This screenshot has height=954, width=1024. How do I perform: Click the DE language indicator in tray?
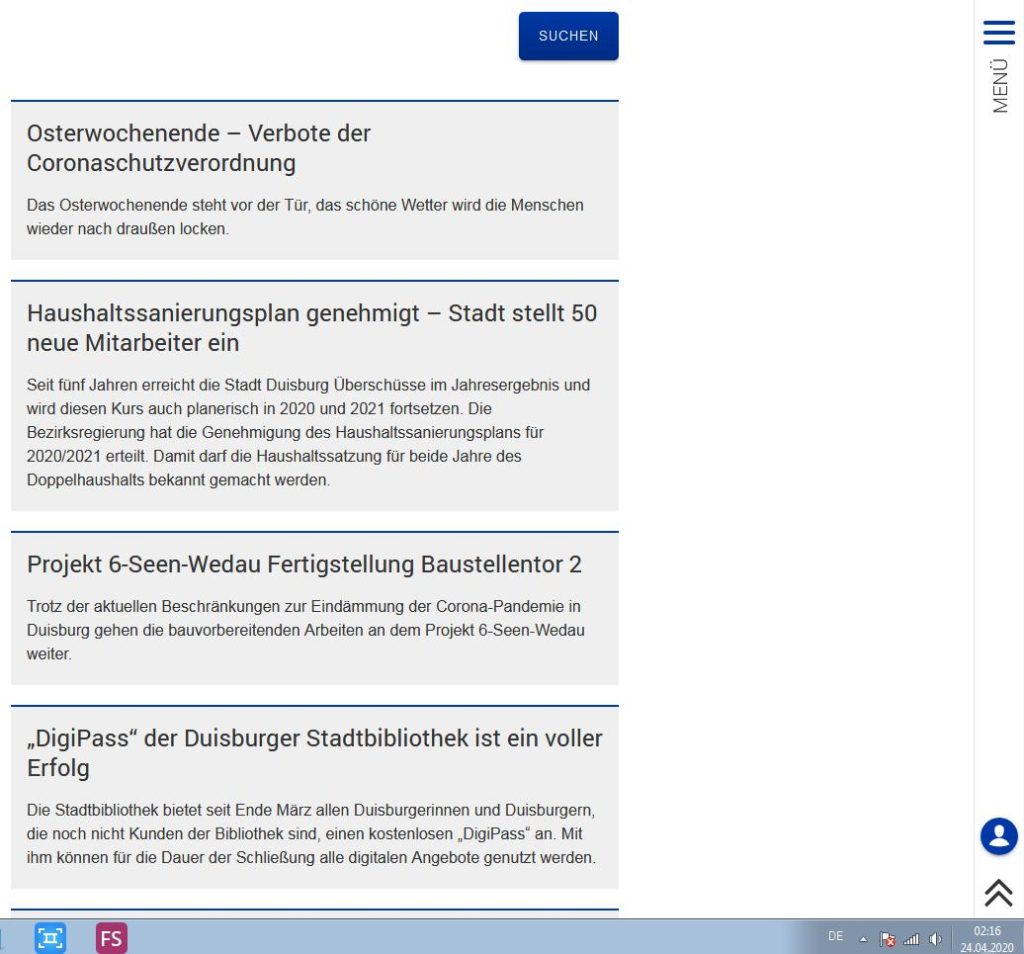[x=835, y=936]
